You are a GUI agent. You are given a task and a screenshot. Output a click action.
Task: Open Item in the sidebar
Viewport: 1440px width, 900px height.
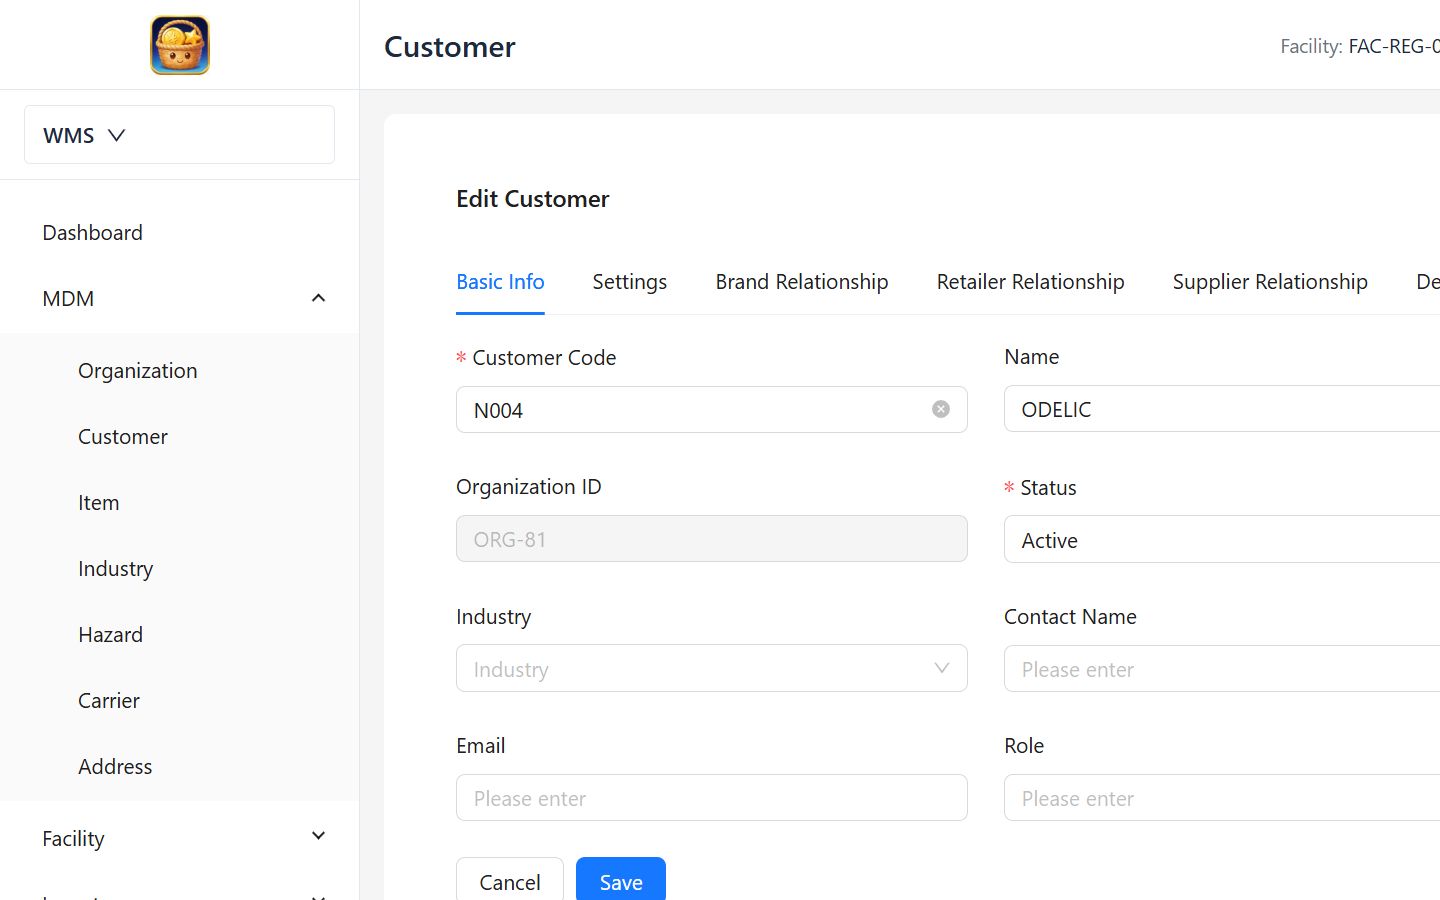(x=99, y=502)
